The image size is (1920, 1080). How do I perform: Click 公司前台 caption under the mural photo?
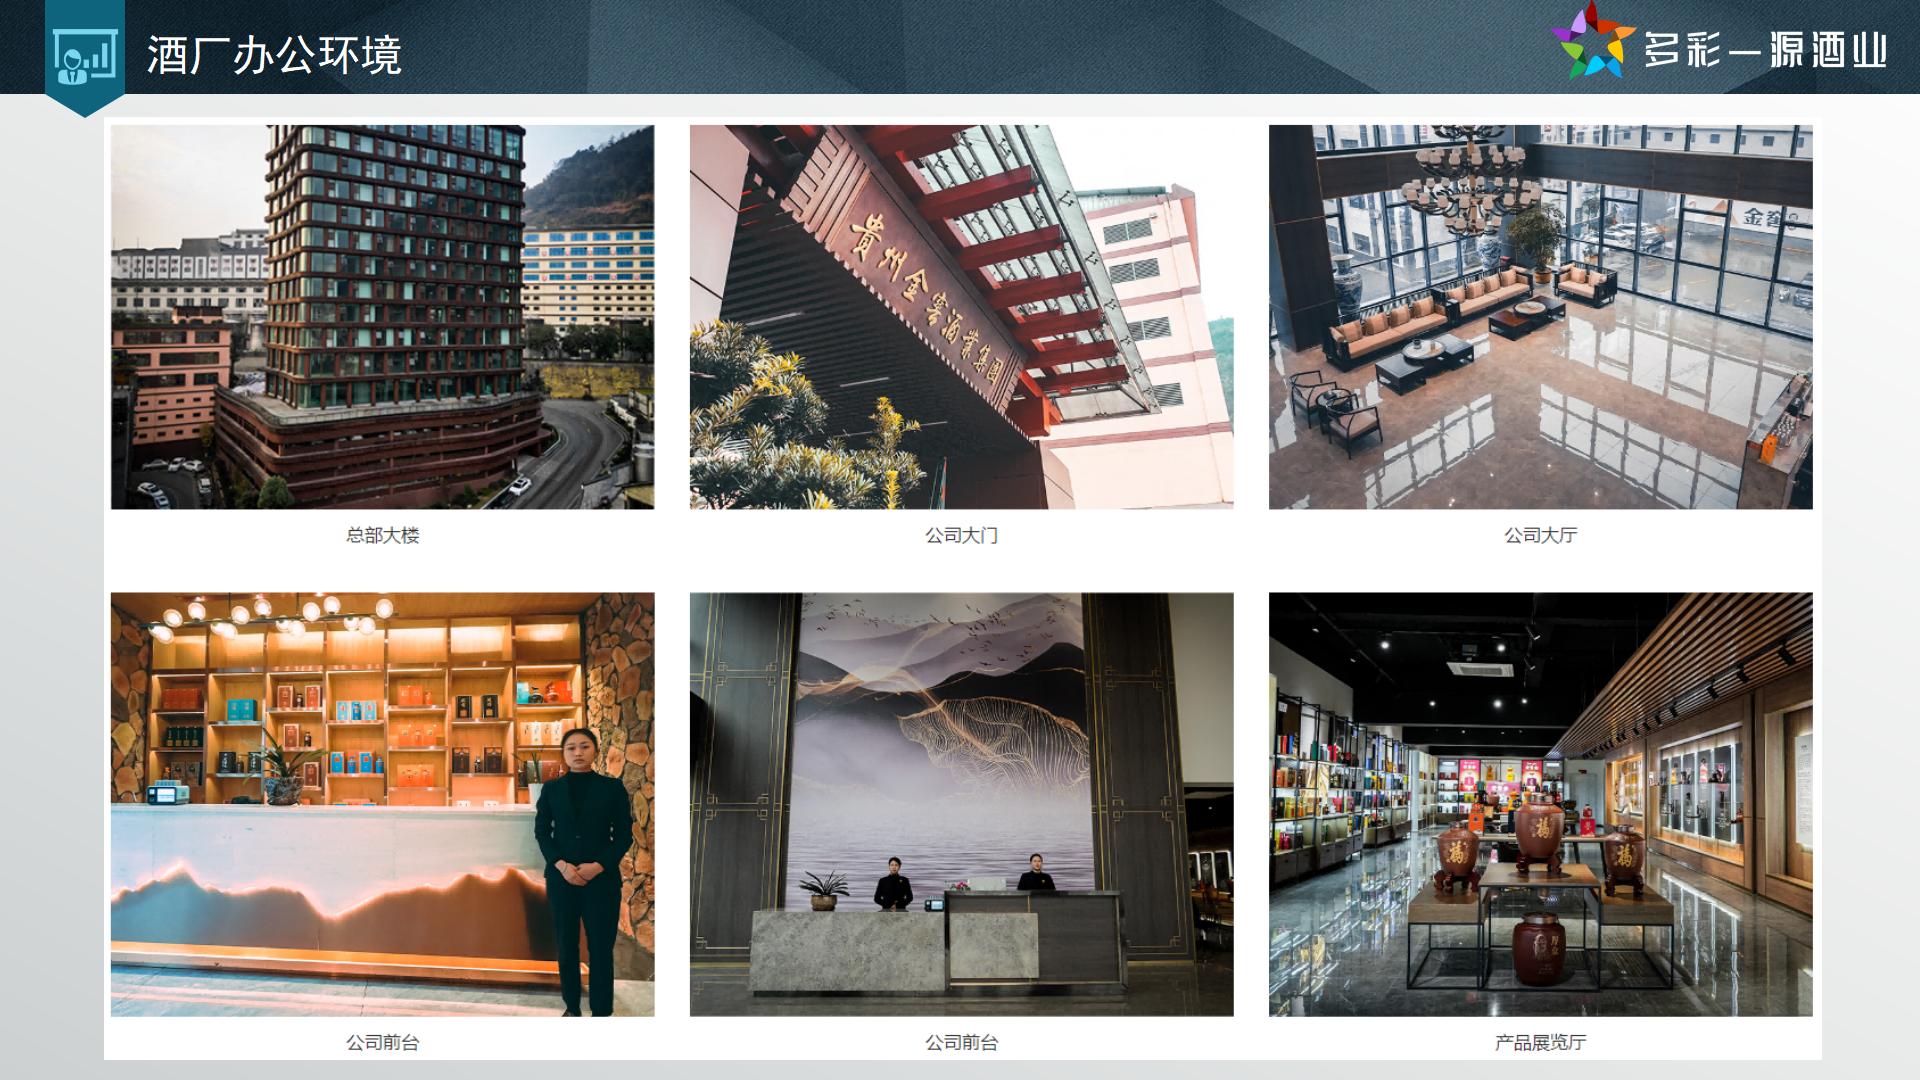pos(961,1042)
